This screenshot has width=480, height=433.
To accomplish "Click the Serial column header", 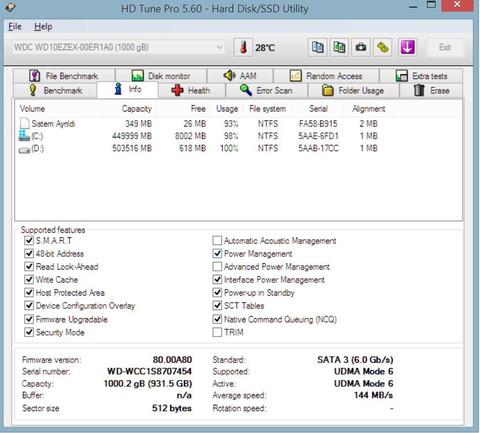I will (318, 109).
